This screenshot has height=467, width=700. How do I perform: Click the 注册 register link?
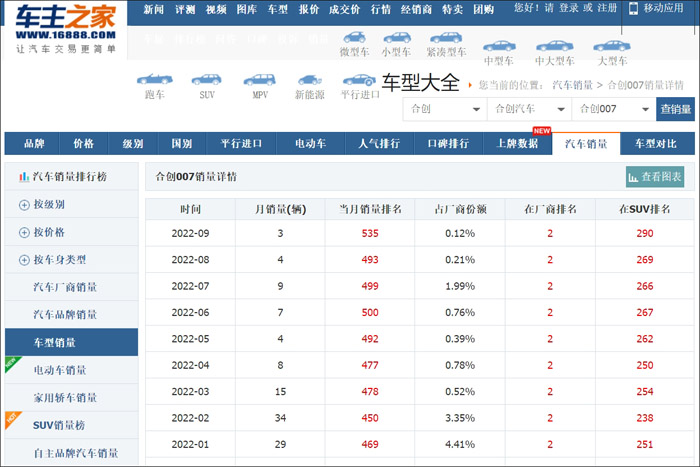(x=607, y=8)
